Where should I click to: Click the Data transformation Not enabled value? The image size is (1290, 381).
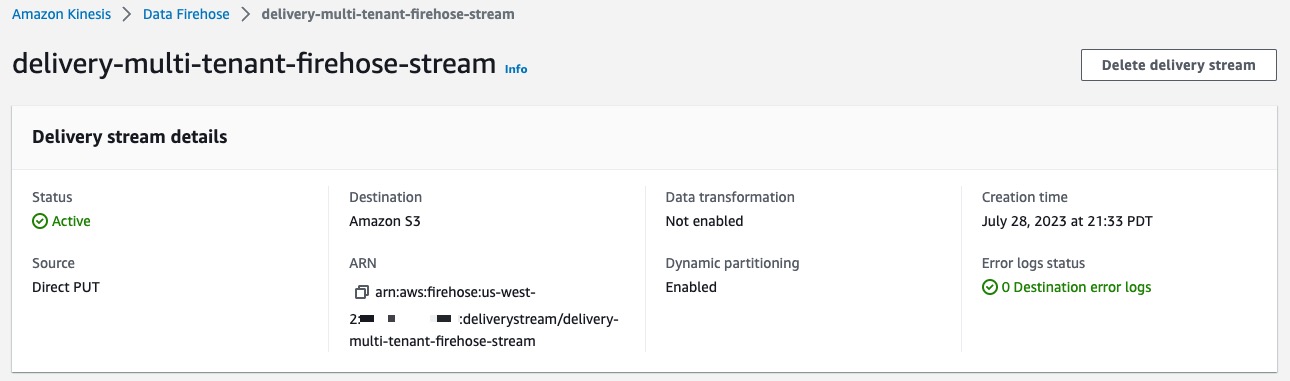coord(704,221)
